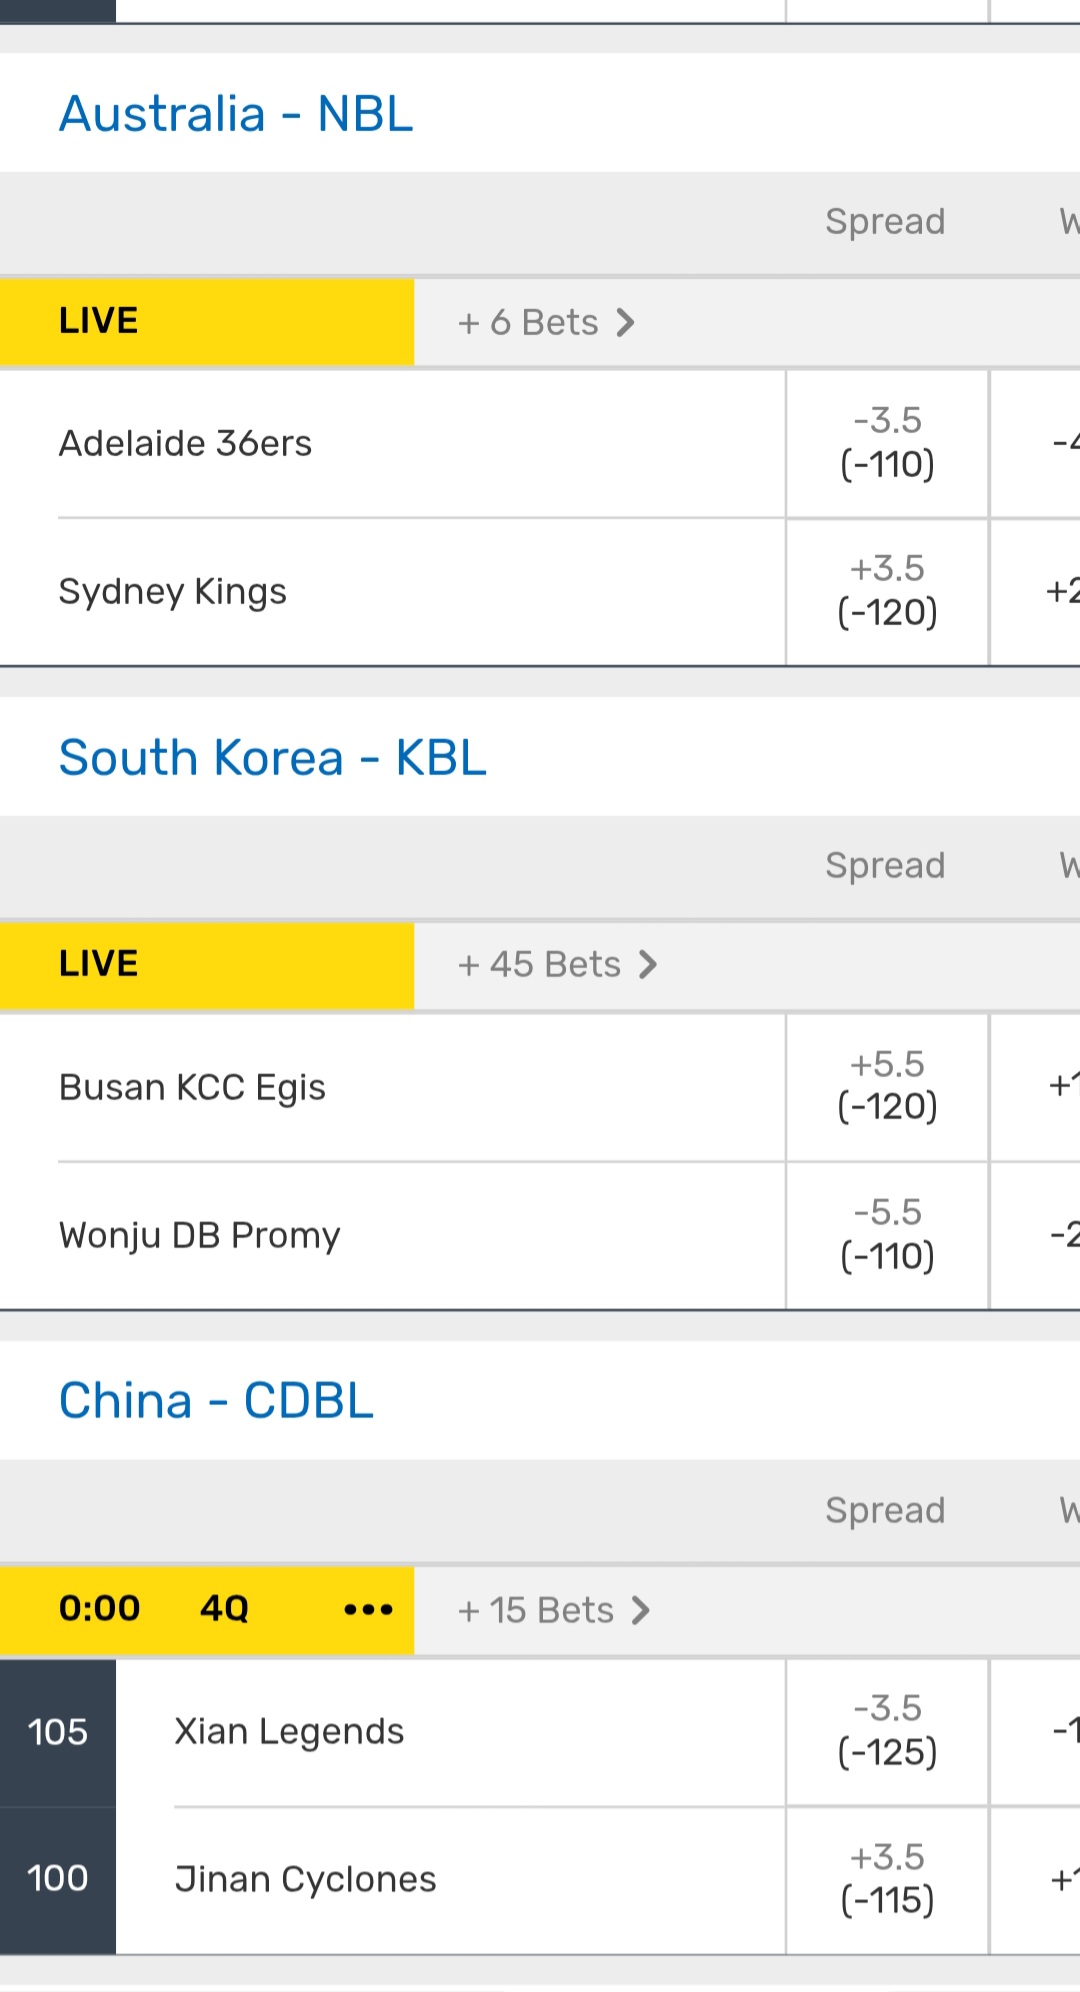
Task: Tap the Jinan Cyclones team name
Action: [305, 1880]
